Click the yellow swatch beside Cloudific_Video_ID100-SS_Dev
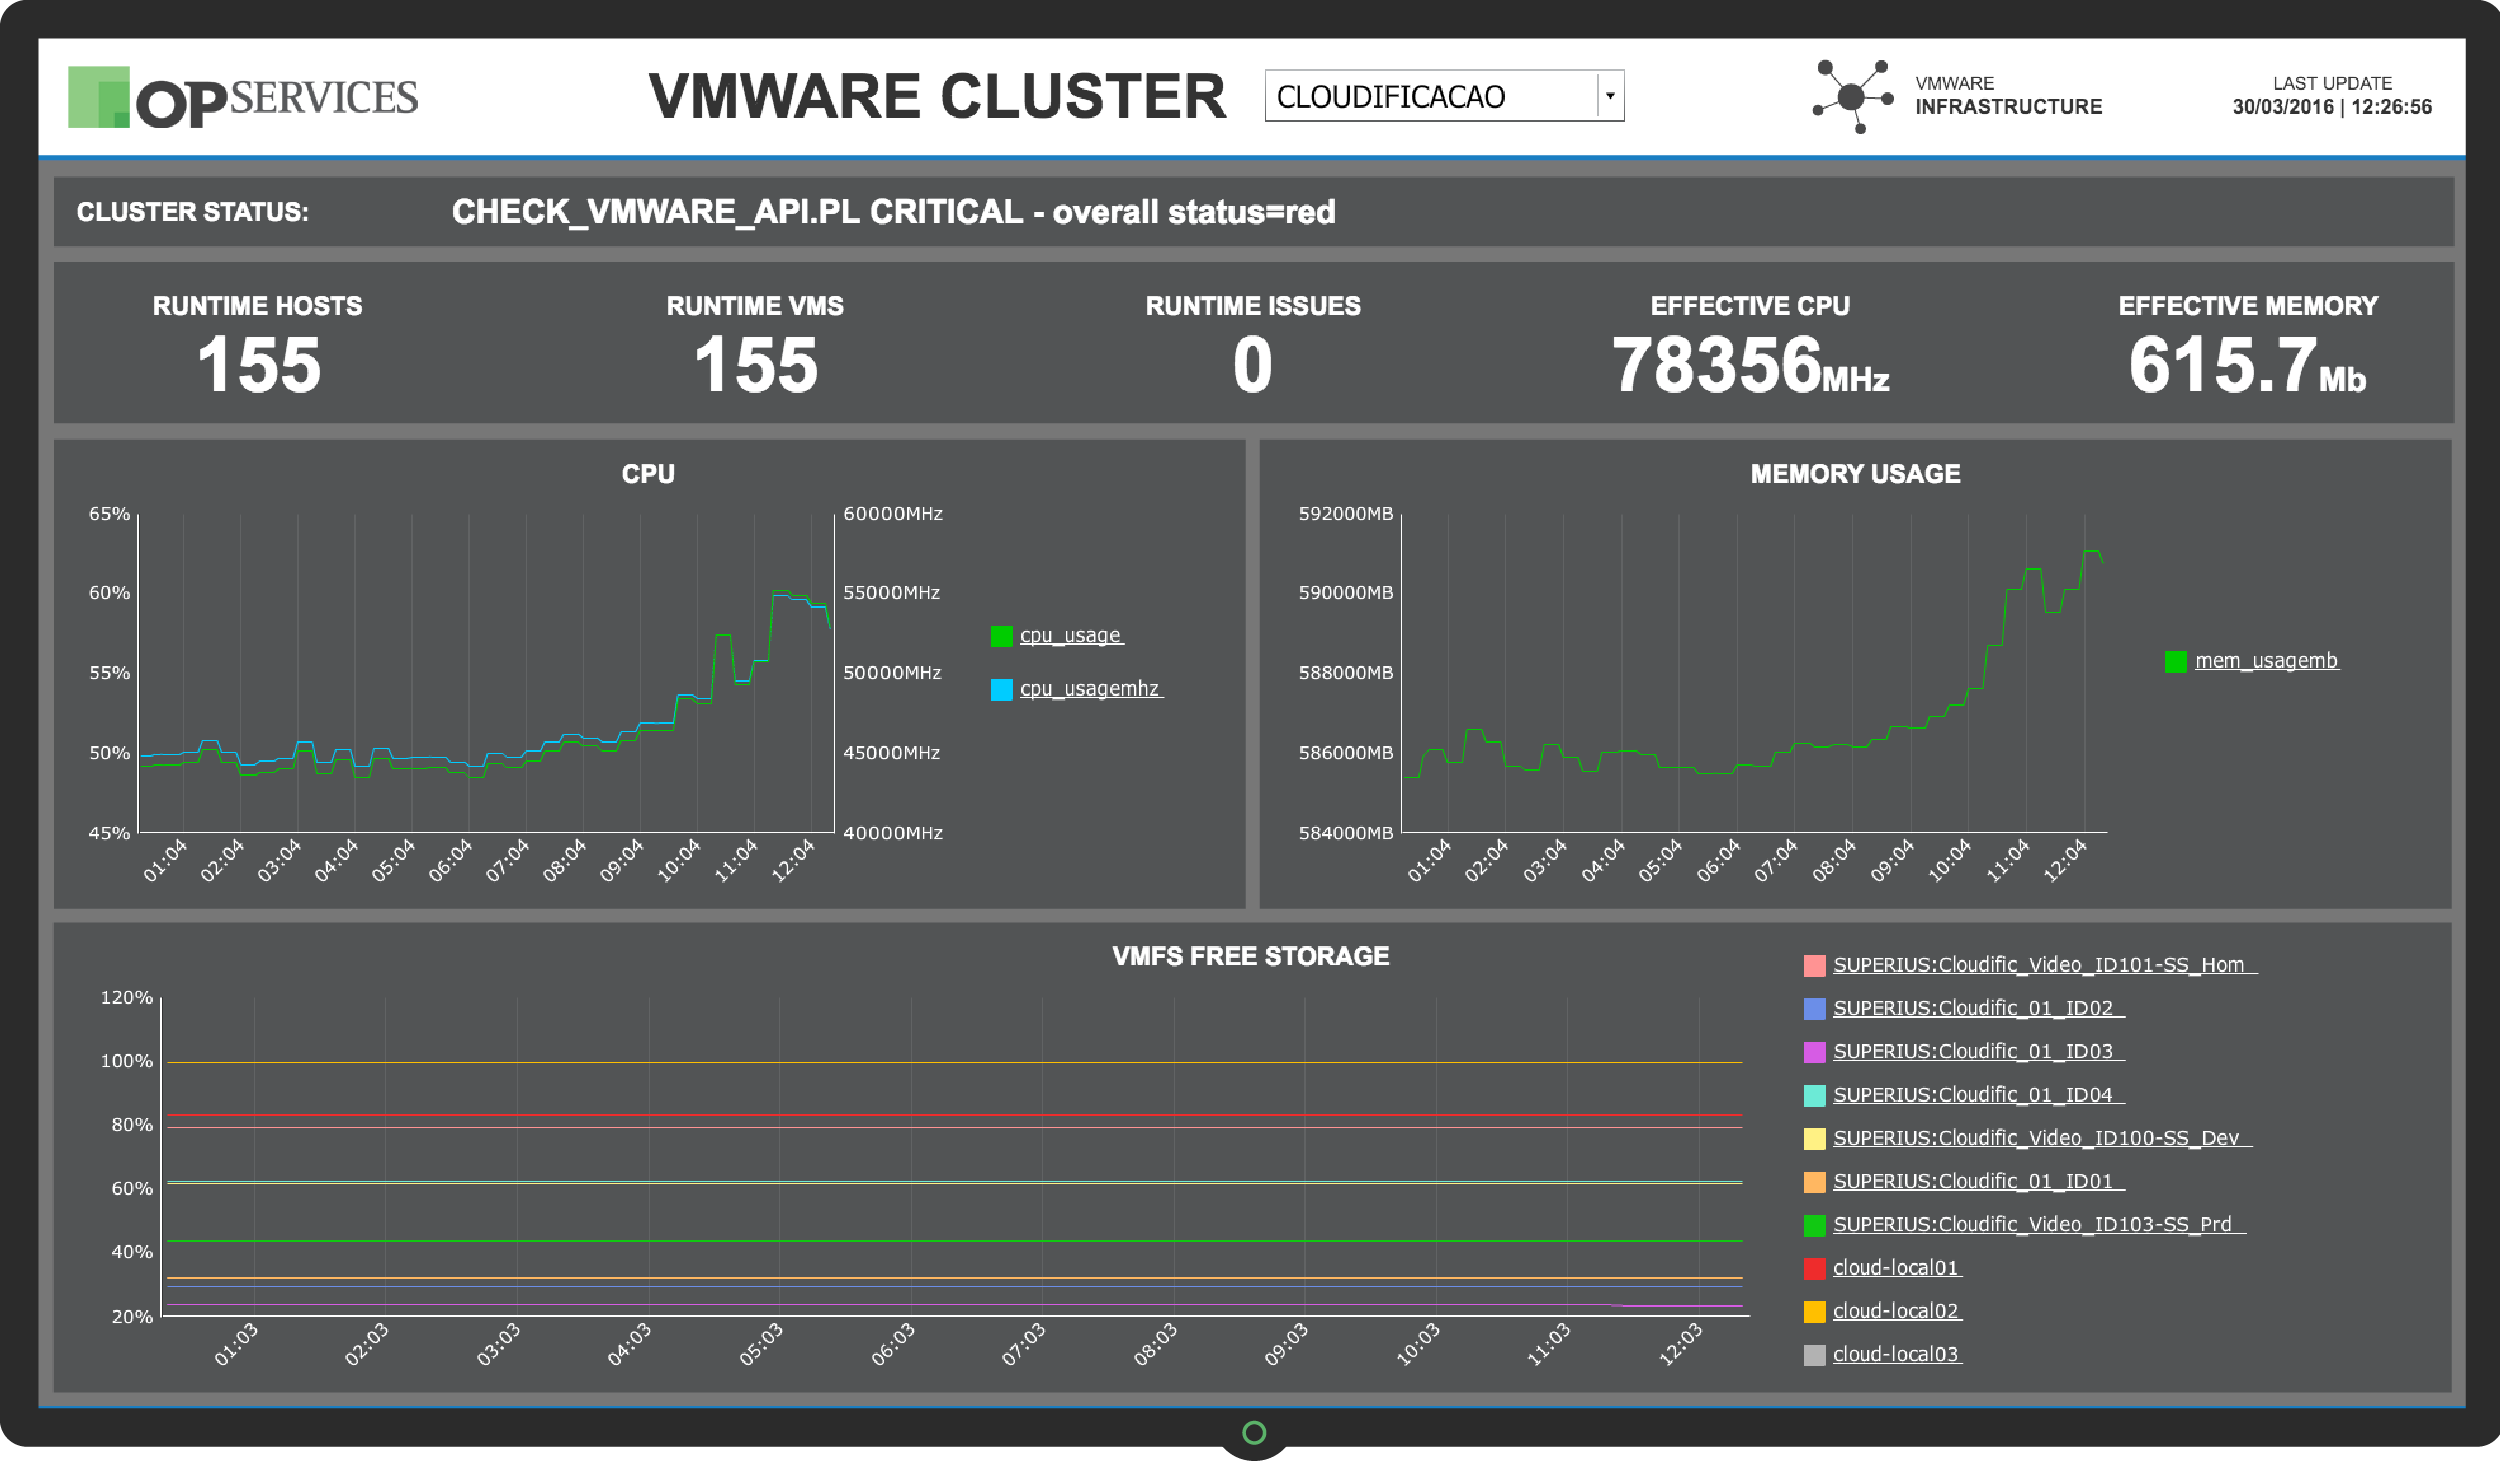Viewport: 2500px width, 1479px height. [1814, 1139]
